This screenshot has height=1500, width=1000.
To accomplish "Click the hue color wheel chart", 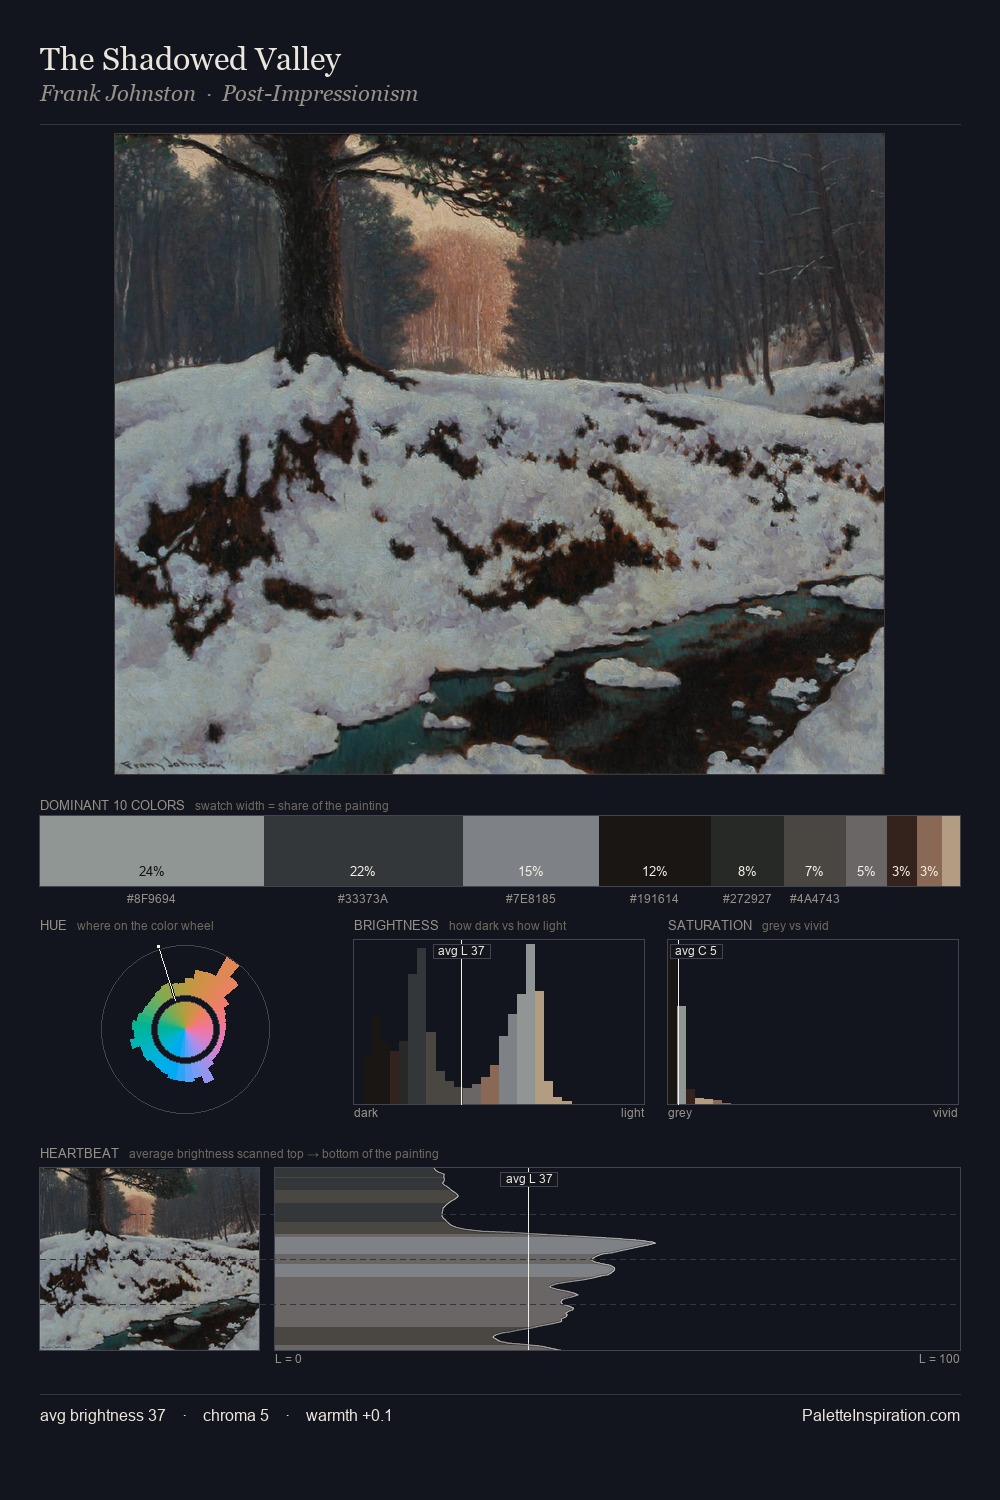I will (185, 1028).
